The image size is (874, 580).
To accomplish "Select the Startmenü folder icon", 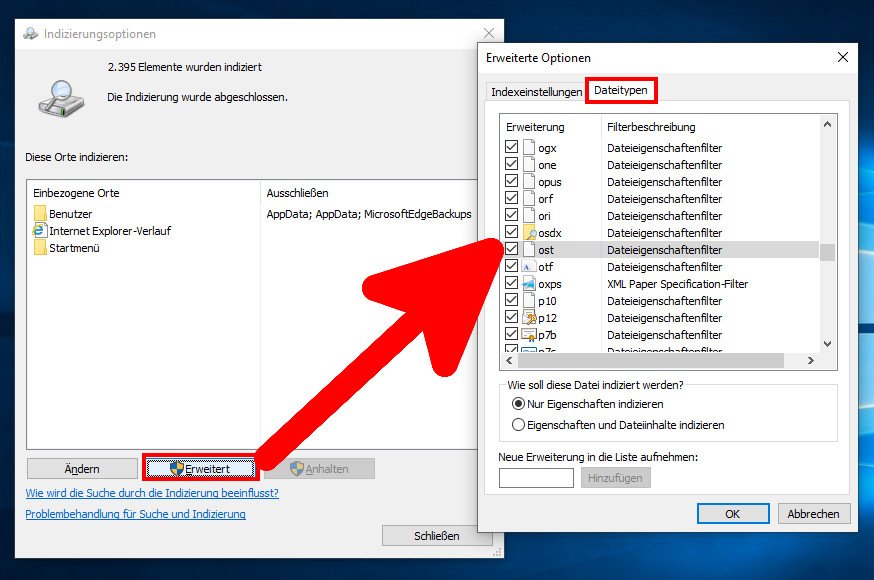I will (40, 248).
